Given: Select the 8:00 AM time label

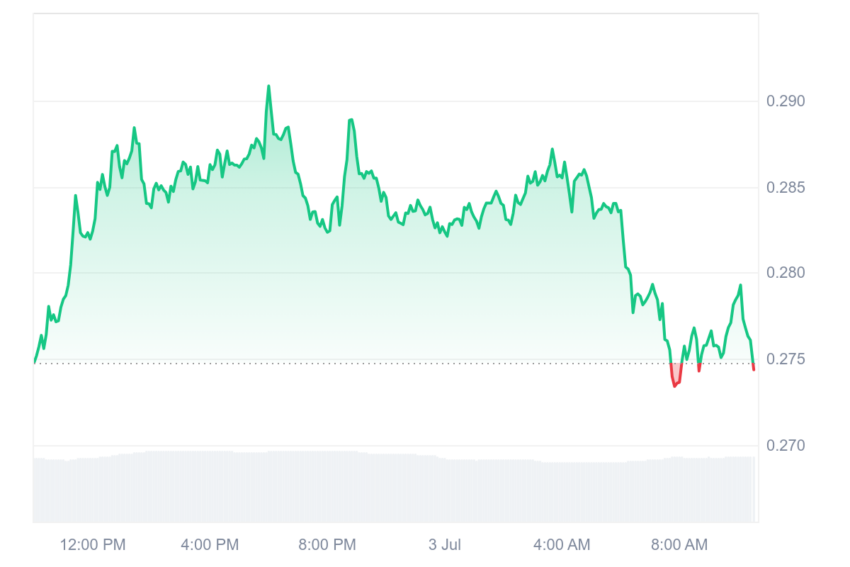Looking at the screenshot, I should [x=679, y=545].
